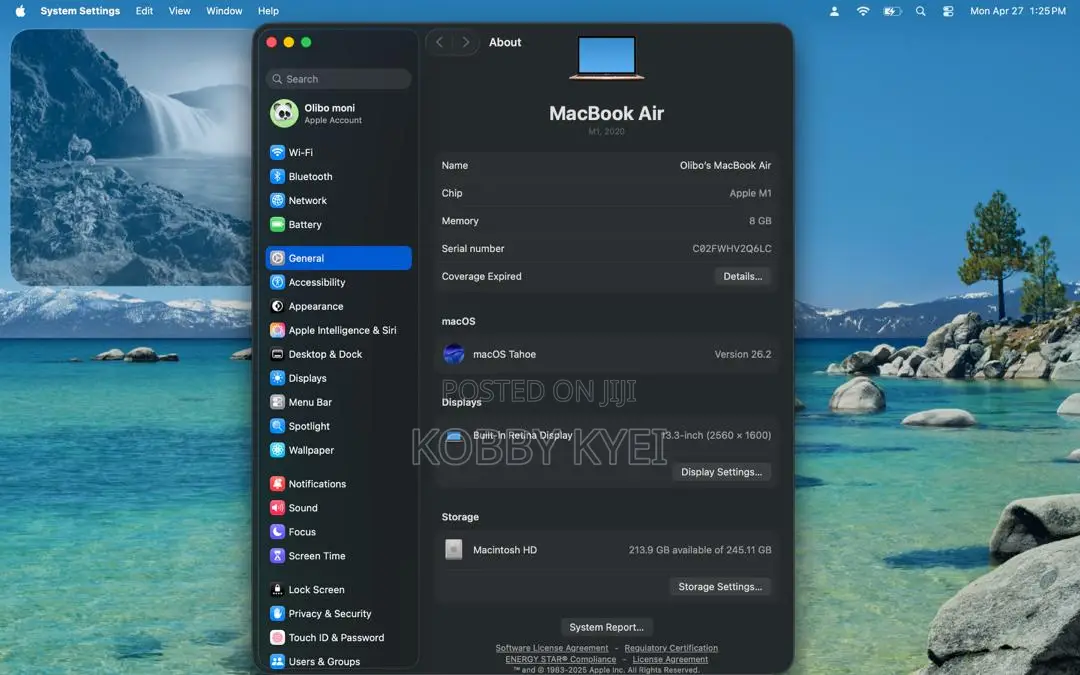Open the Software License Agreement link
Screen dimensions: 1080x675
tap(552, 648)
